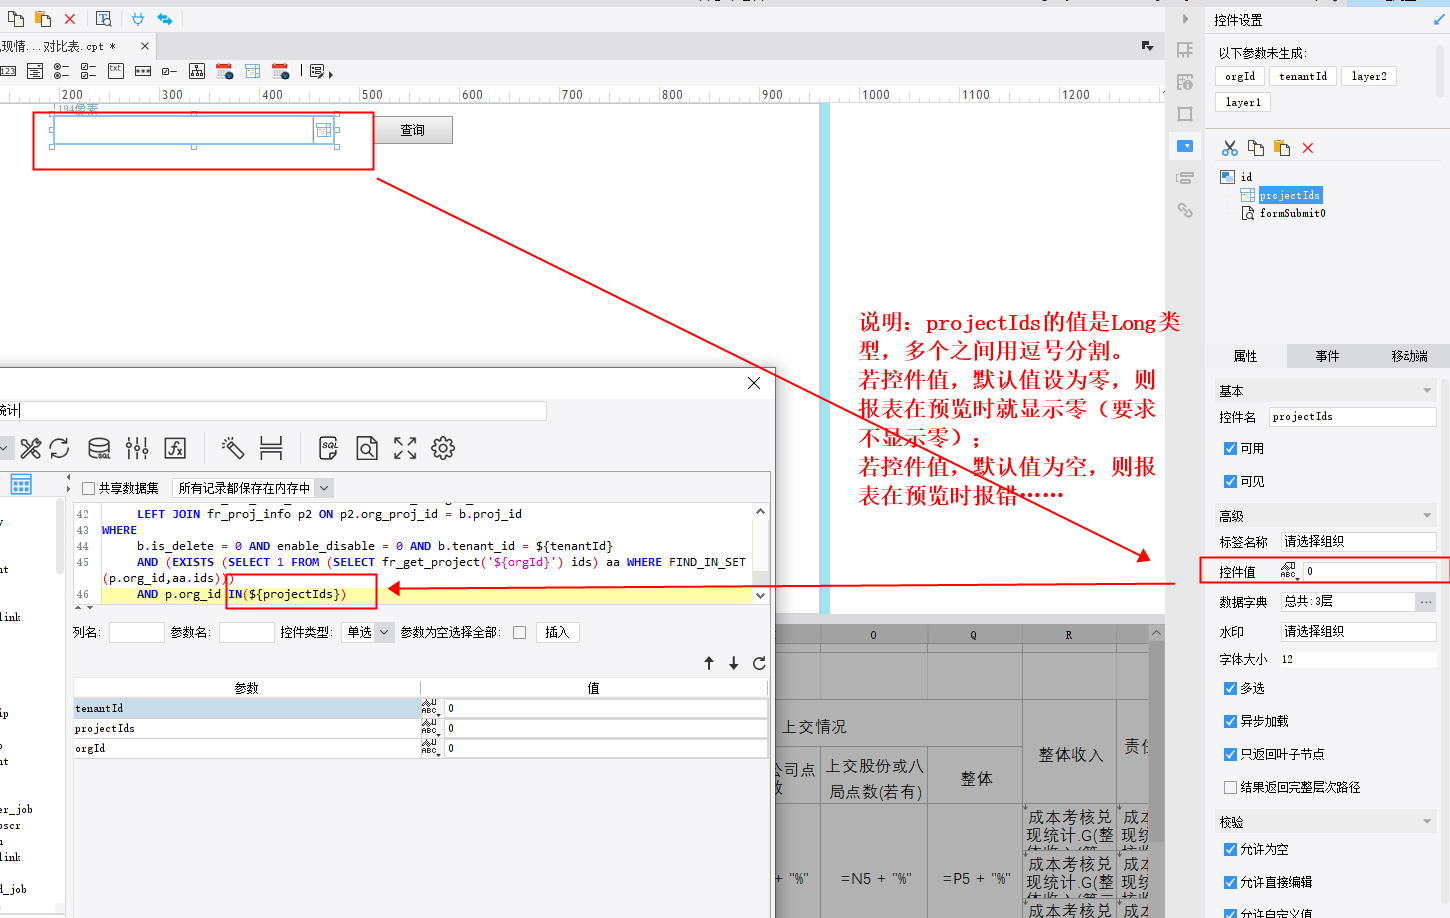Viewport: 1450px width, 918px height.
Task: Click the database SQL icon in dialog toolbar
Action: tap(99, 448)
